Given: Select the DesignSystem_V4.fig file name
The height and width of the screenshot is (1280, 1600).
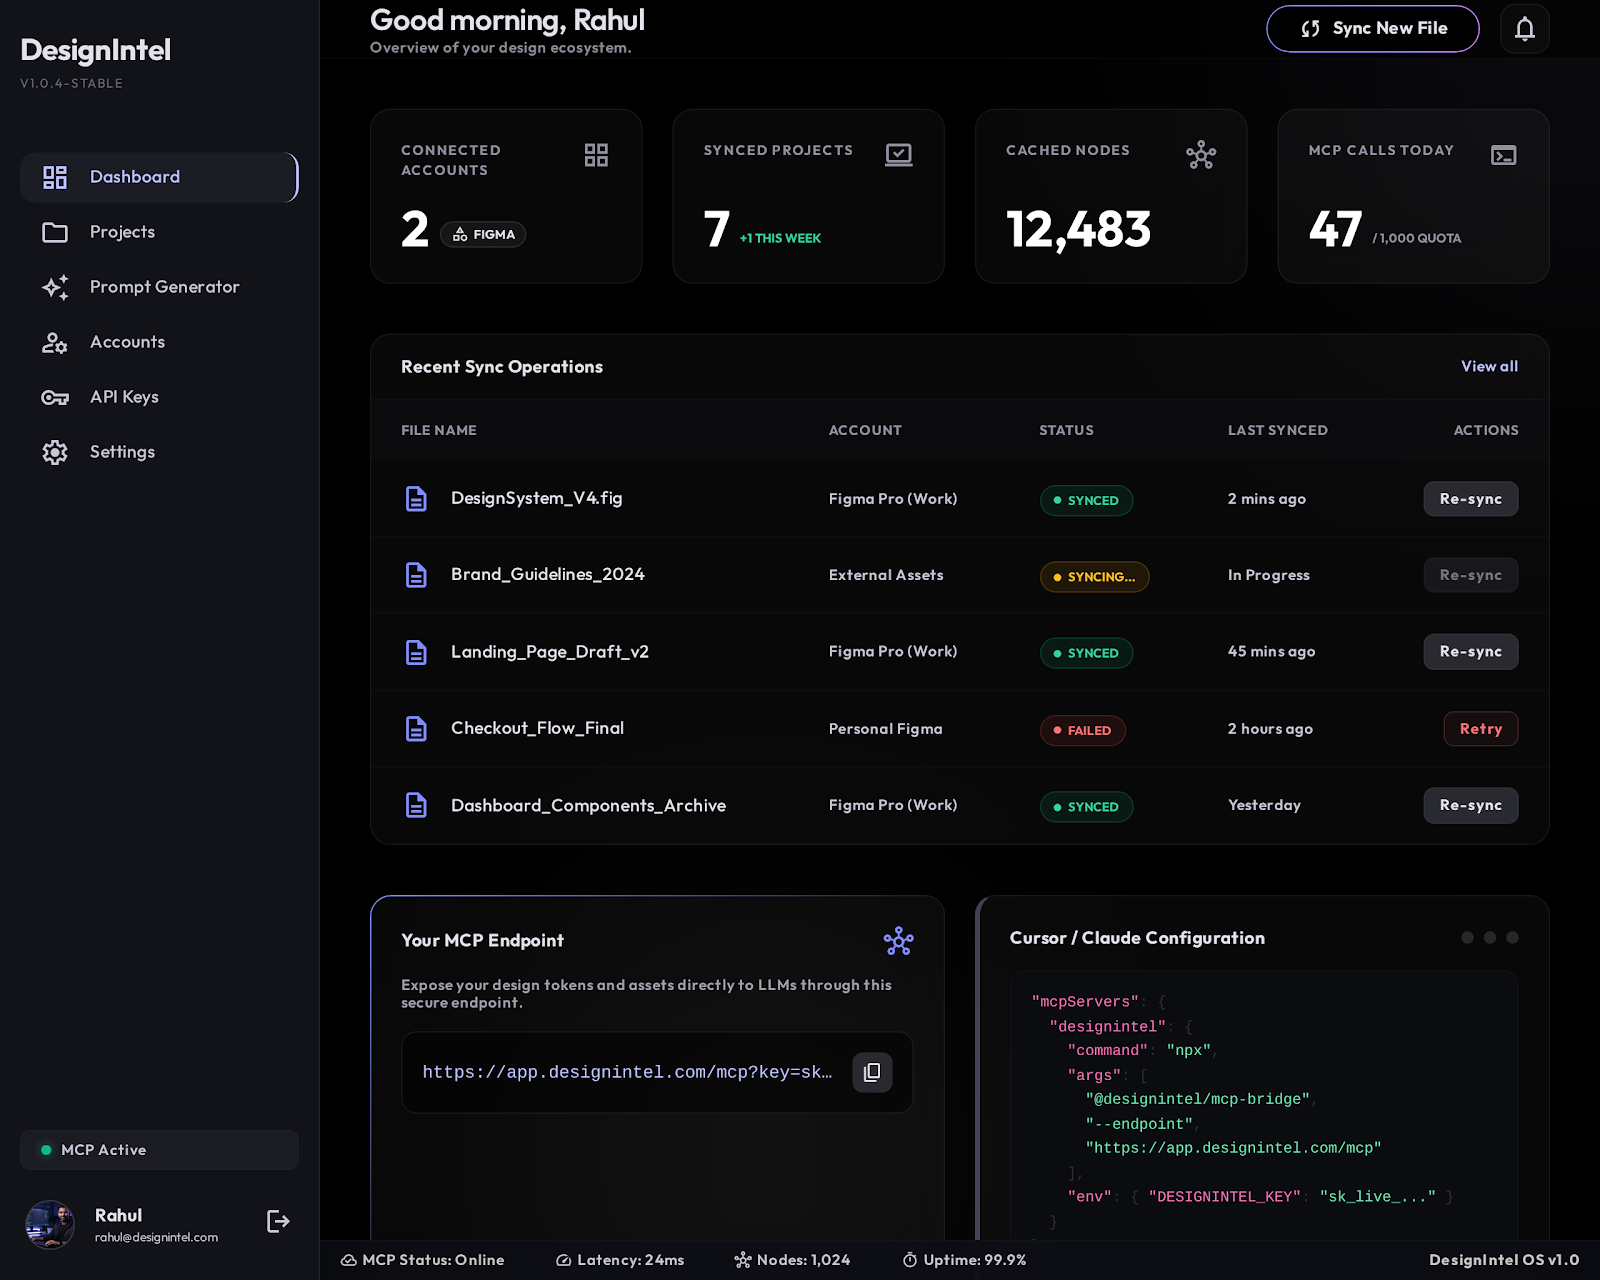Looking at the screenshot, I should coord(536,498).
